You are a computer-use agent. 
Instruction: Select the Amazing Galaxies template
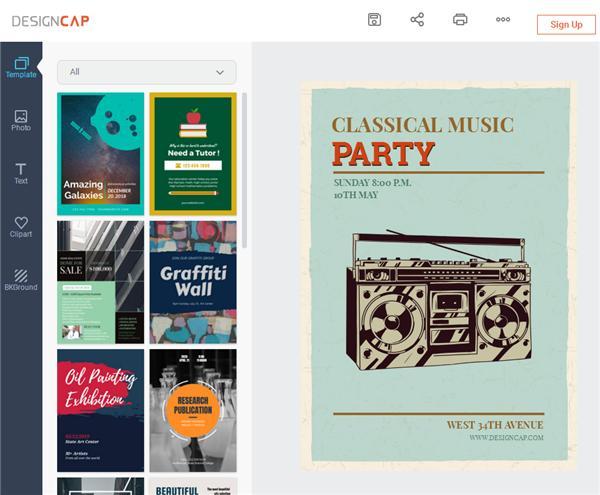click(101, 154)
